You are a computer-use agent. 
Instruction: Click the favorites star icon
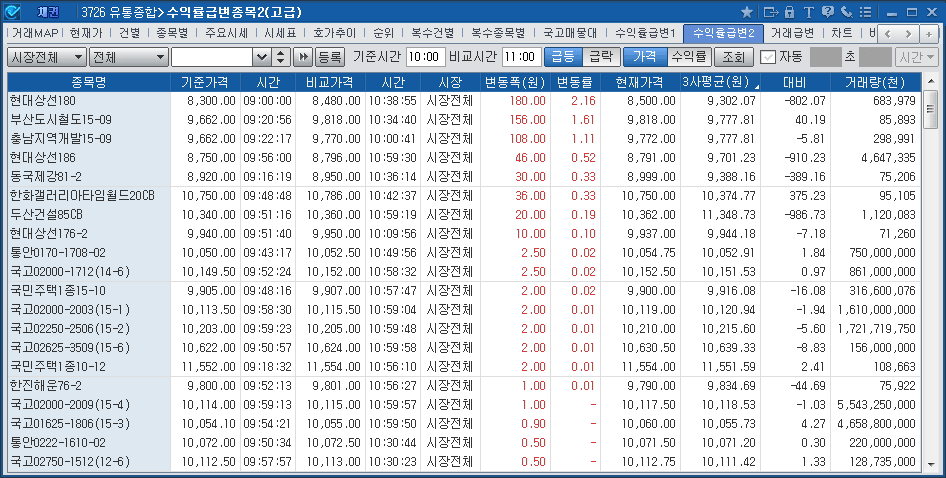coord(747,12)
